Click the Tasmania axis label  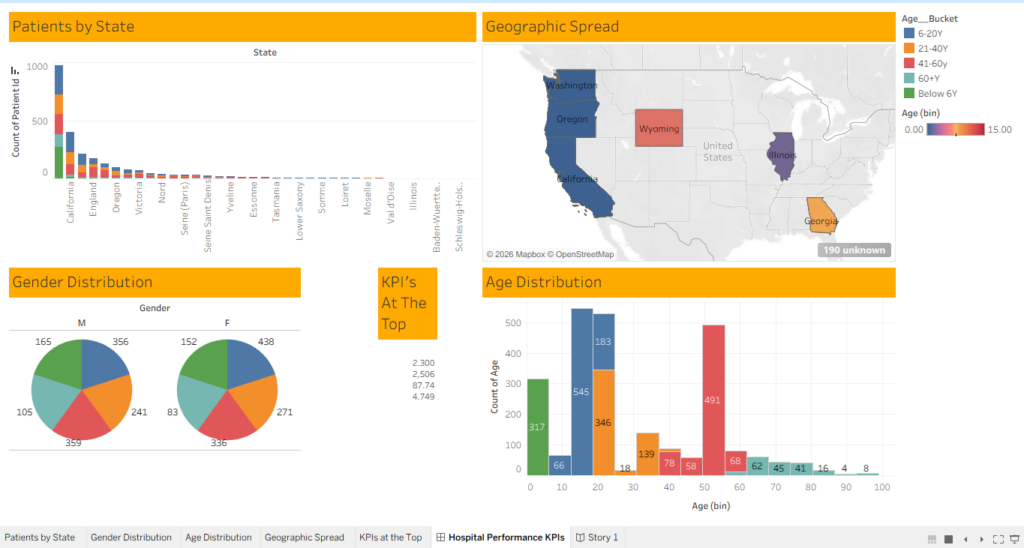[x=276, y=202]
